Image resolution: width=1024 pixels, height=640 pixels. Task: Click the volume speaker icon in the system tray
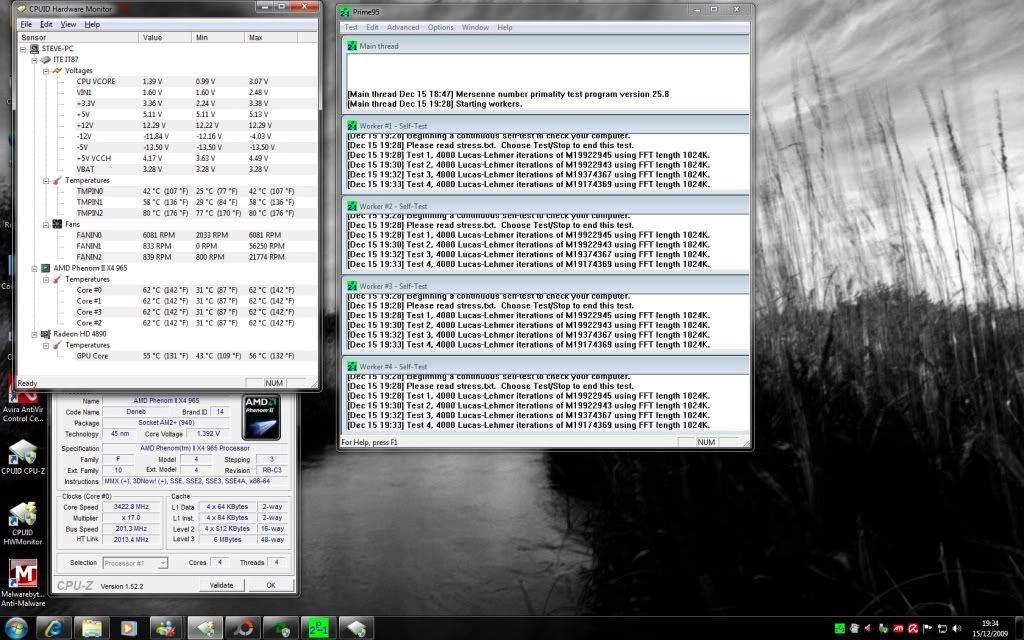pyautogui.click(x=957, y=628)
